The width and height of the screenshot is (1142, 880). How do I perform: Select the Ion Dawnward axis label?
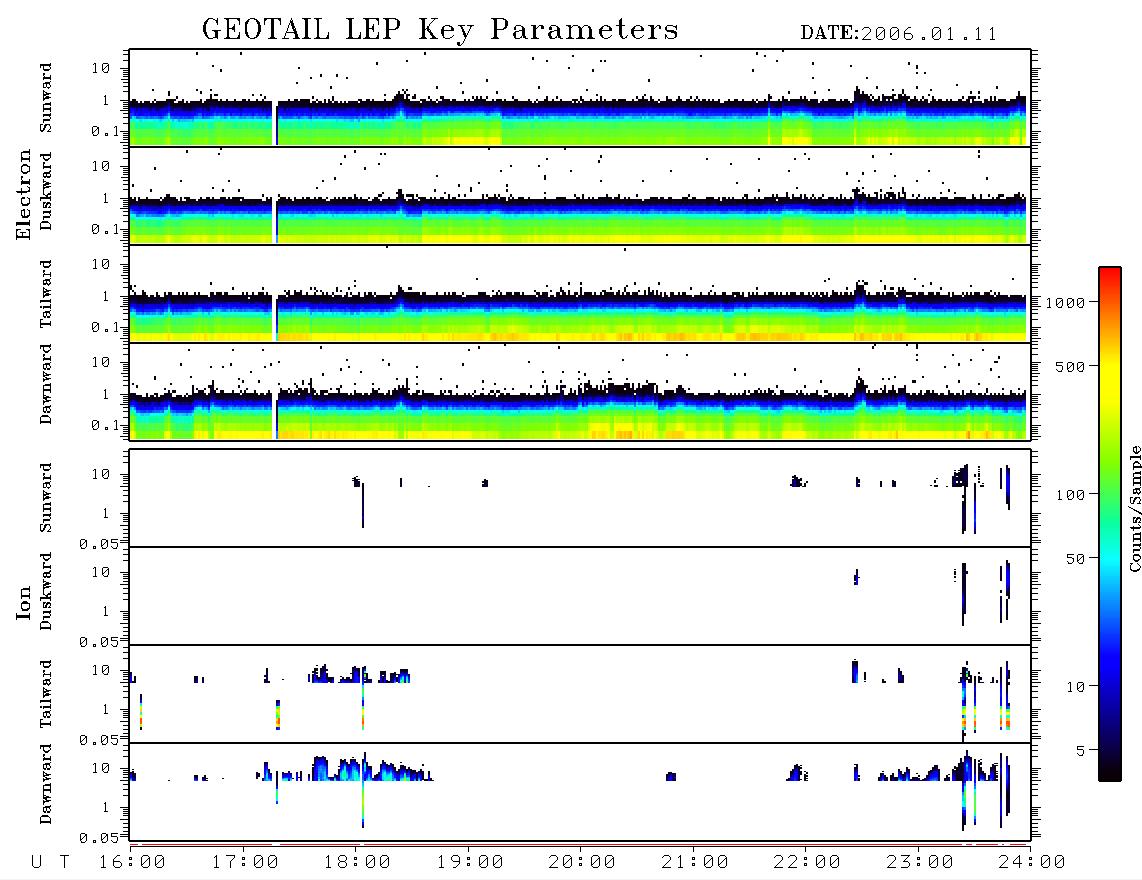46,784
